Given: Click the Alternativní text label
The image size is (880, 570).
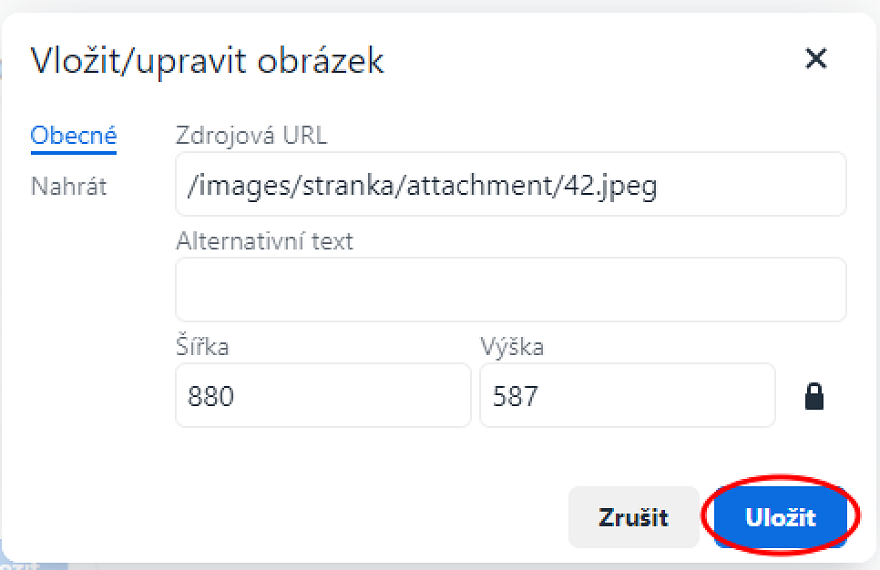Looking at the screenshot, I should (264, 241).
